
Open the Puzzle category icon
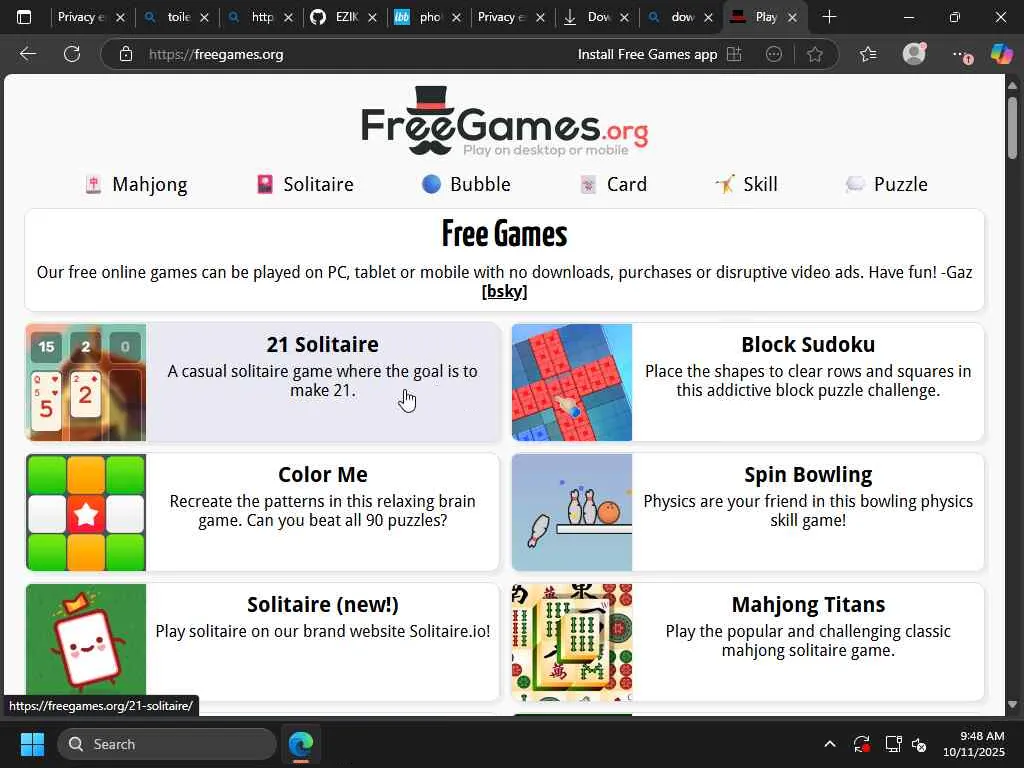coord(855,185)
